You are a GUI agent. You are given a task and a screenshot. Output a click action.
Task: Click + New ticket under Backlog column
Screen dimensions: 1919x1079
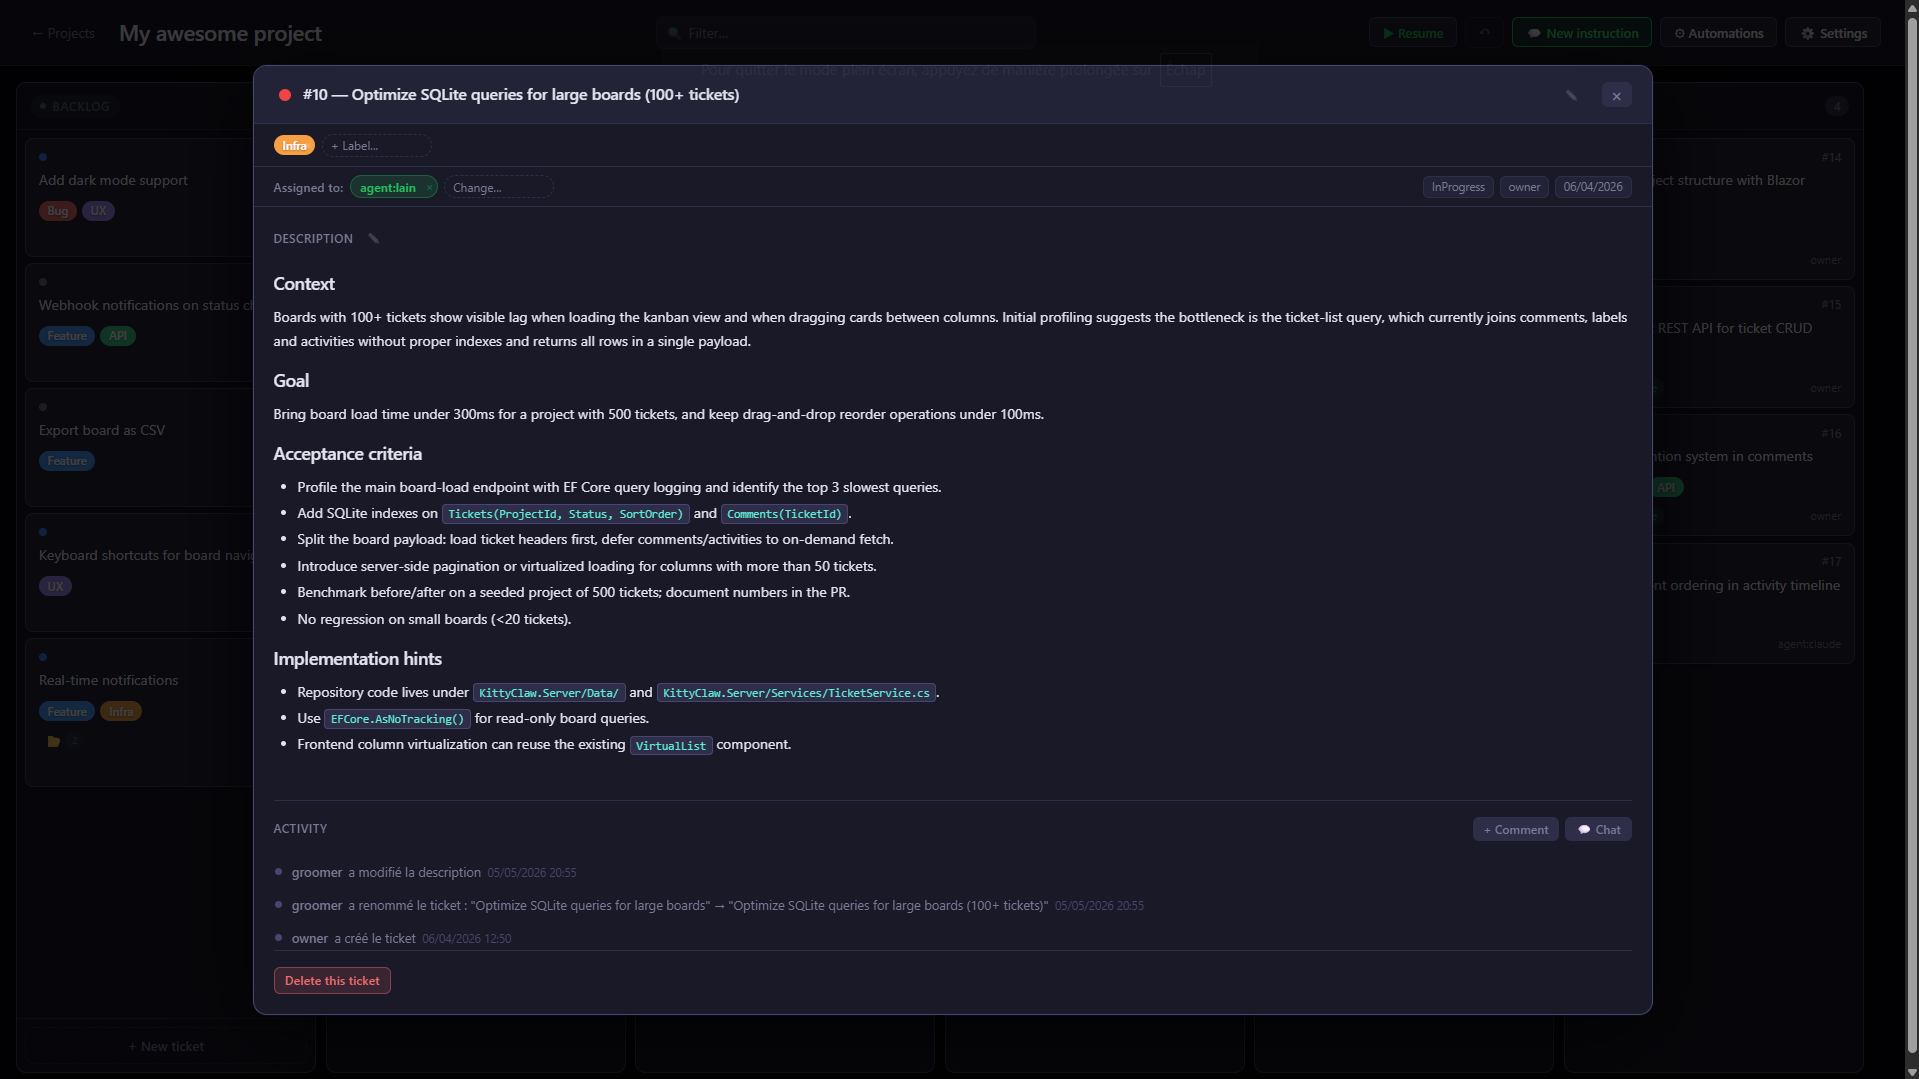tap(166, 1046)
